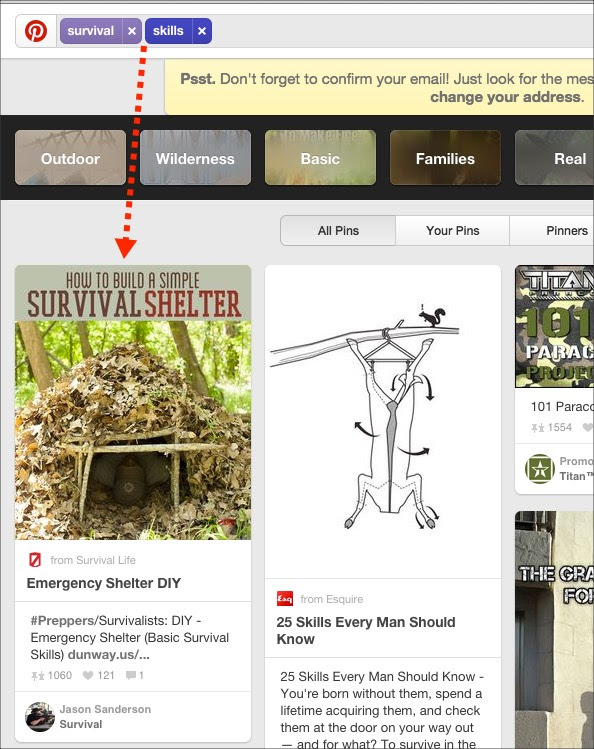Pick the Families category filter

coord(446,158)
